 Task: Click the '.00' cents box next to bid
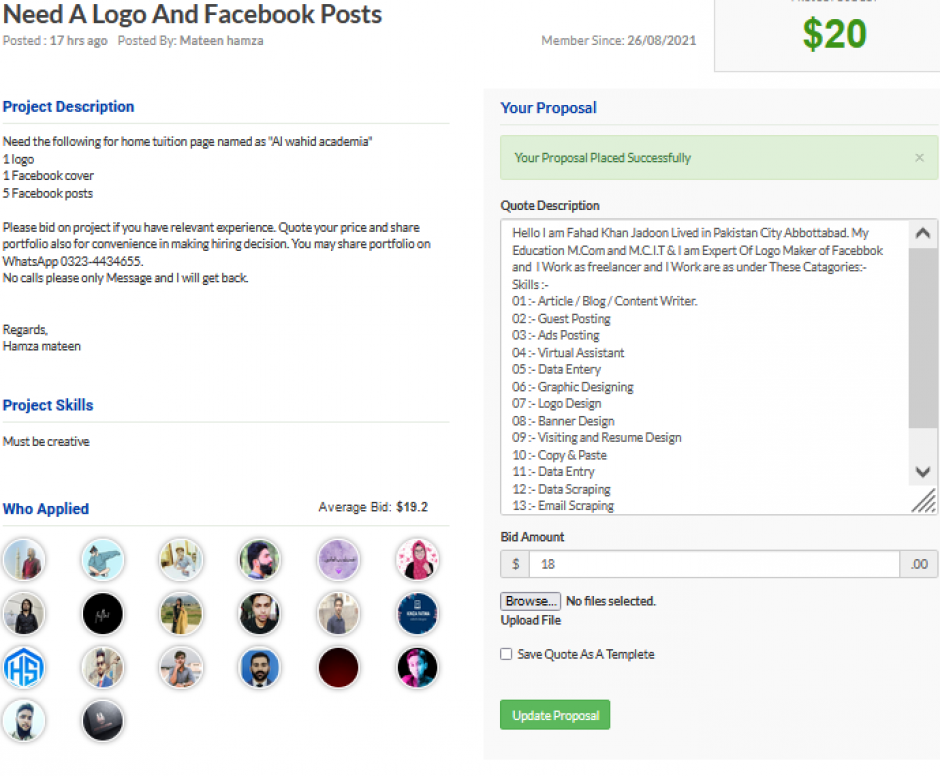click(x=918, y=564)
